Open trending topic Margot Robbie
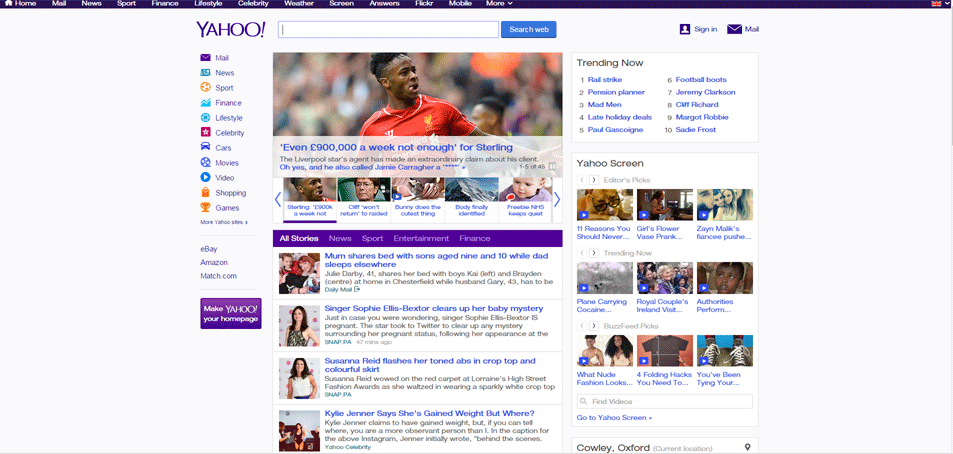This screenshot has width=953, height=454. coord(702,117)
